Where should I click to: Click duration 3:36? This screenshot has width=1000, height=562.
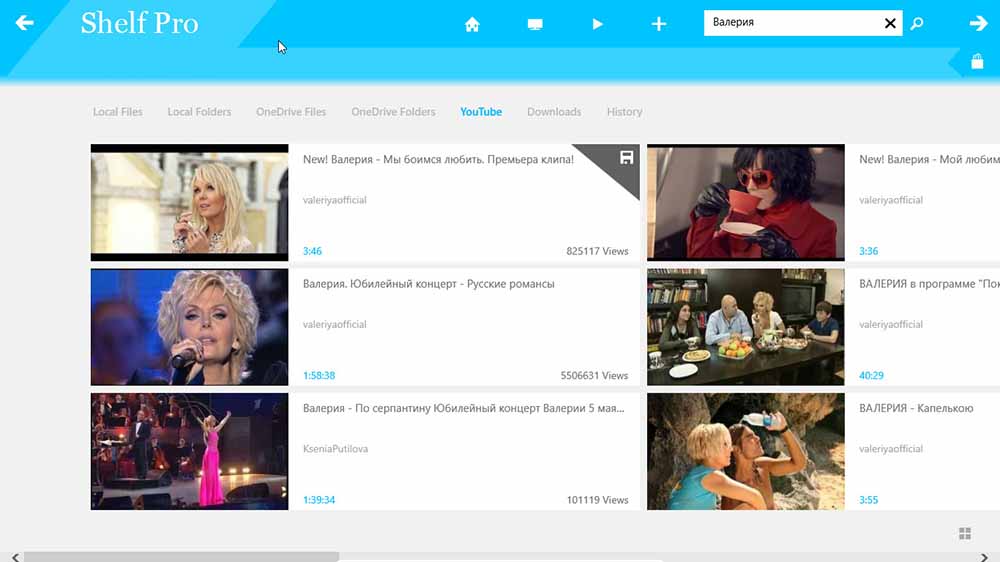pyautogui.click(x=869, y=251)
